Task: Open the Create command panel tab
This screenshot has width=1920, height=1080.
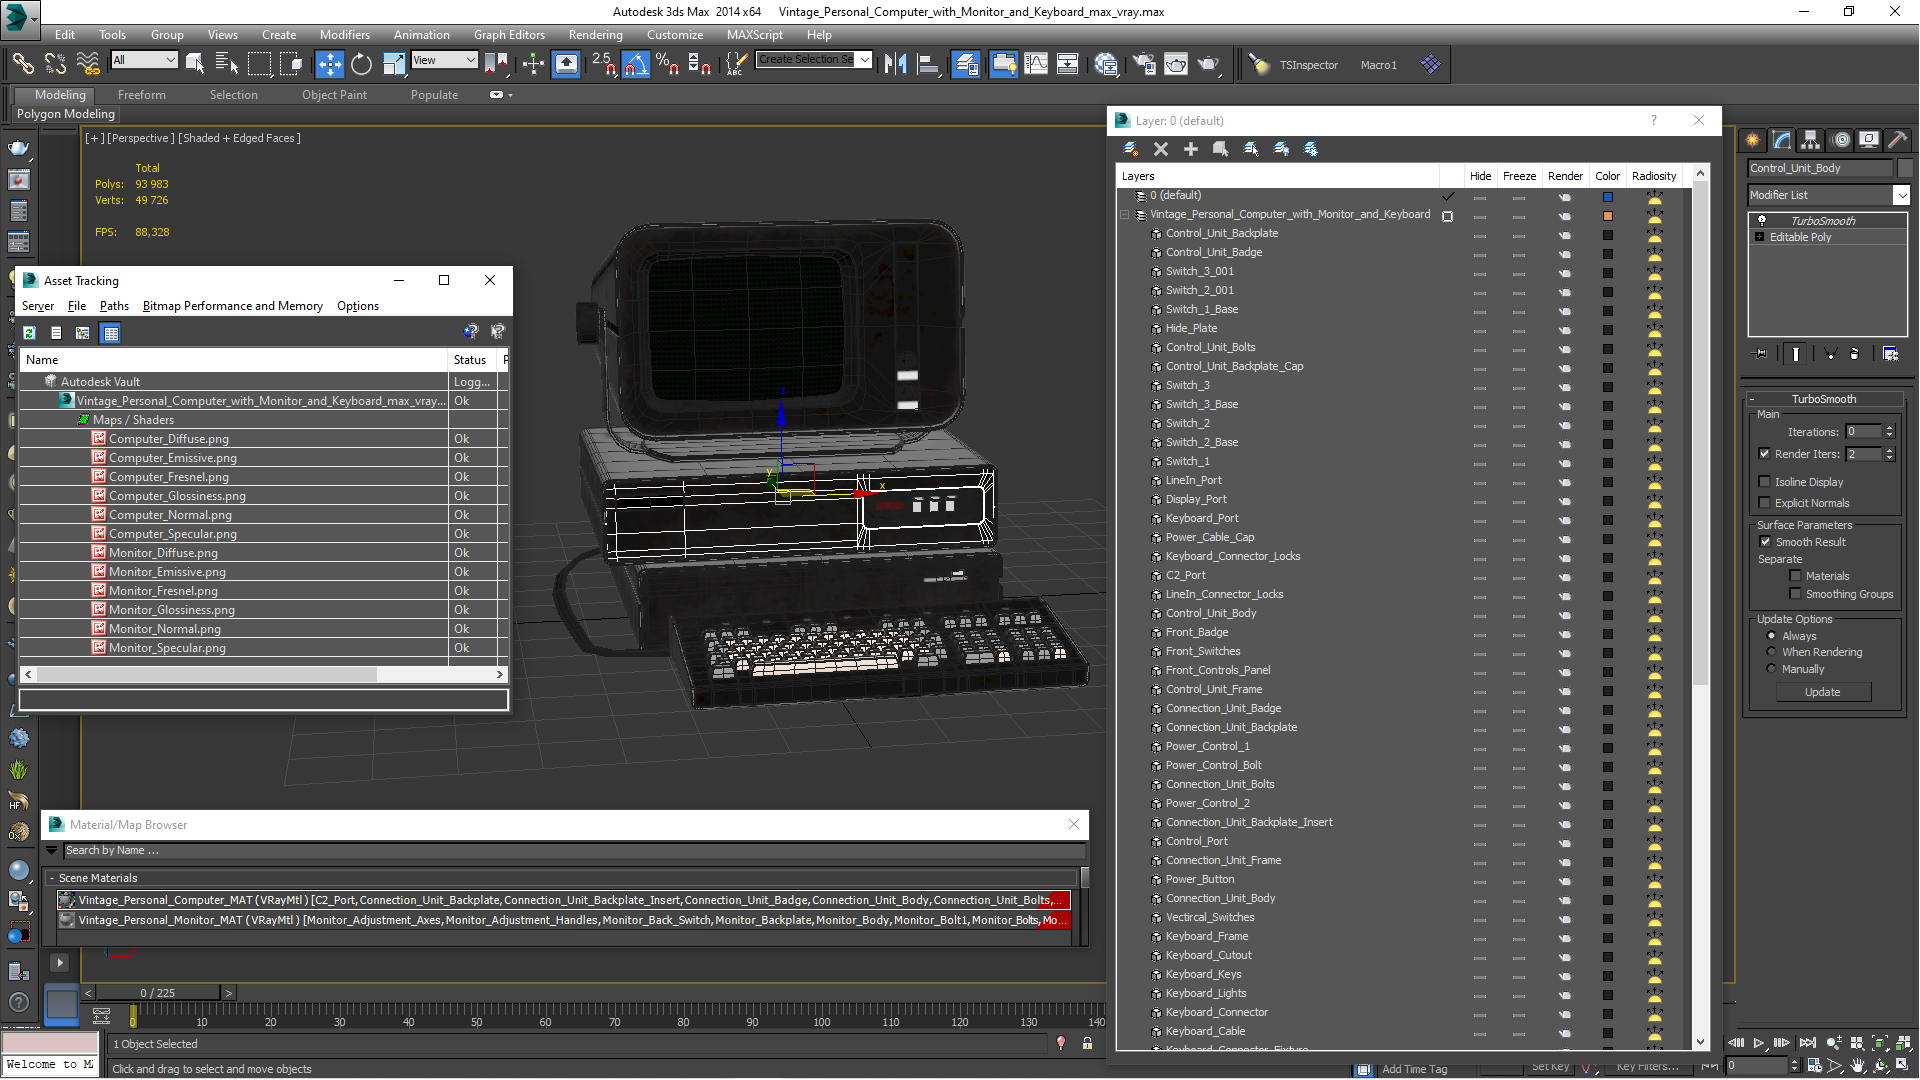Action: [x=1753, y=140]
